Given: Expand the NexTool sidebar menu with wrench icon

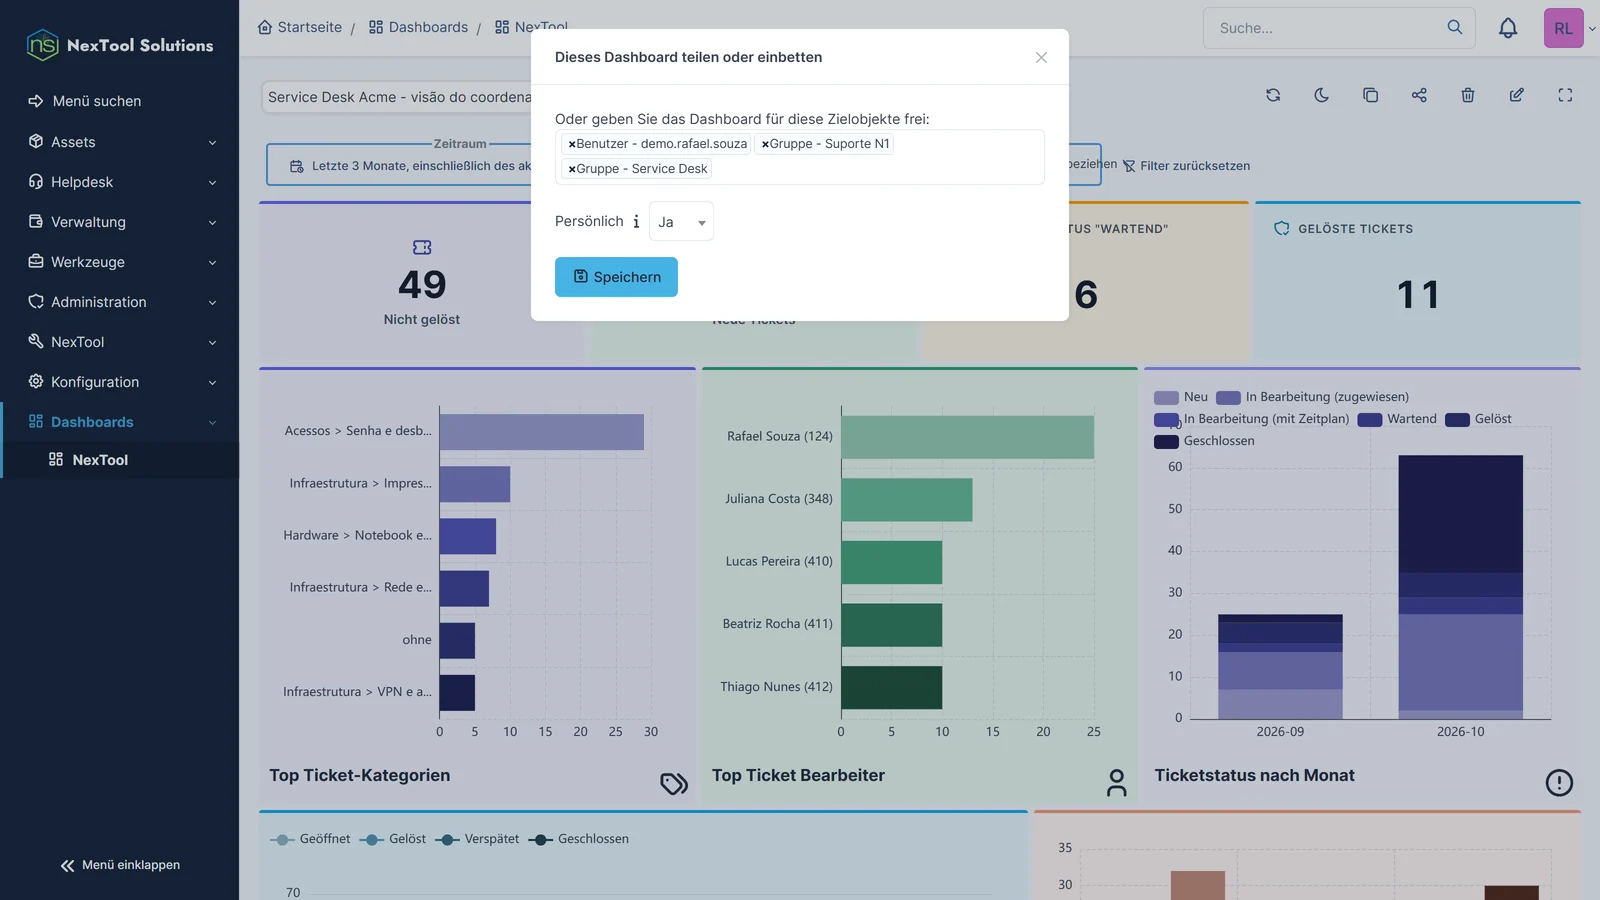Looking at the screenshot, I should point(120,342).
